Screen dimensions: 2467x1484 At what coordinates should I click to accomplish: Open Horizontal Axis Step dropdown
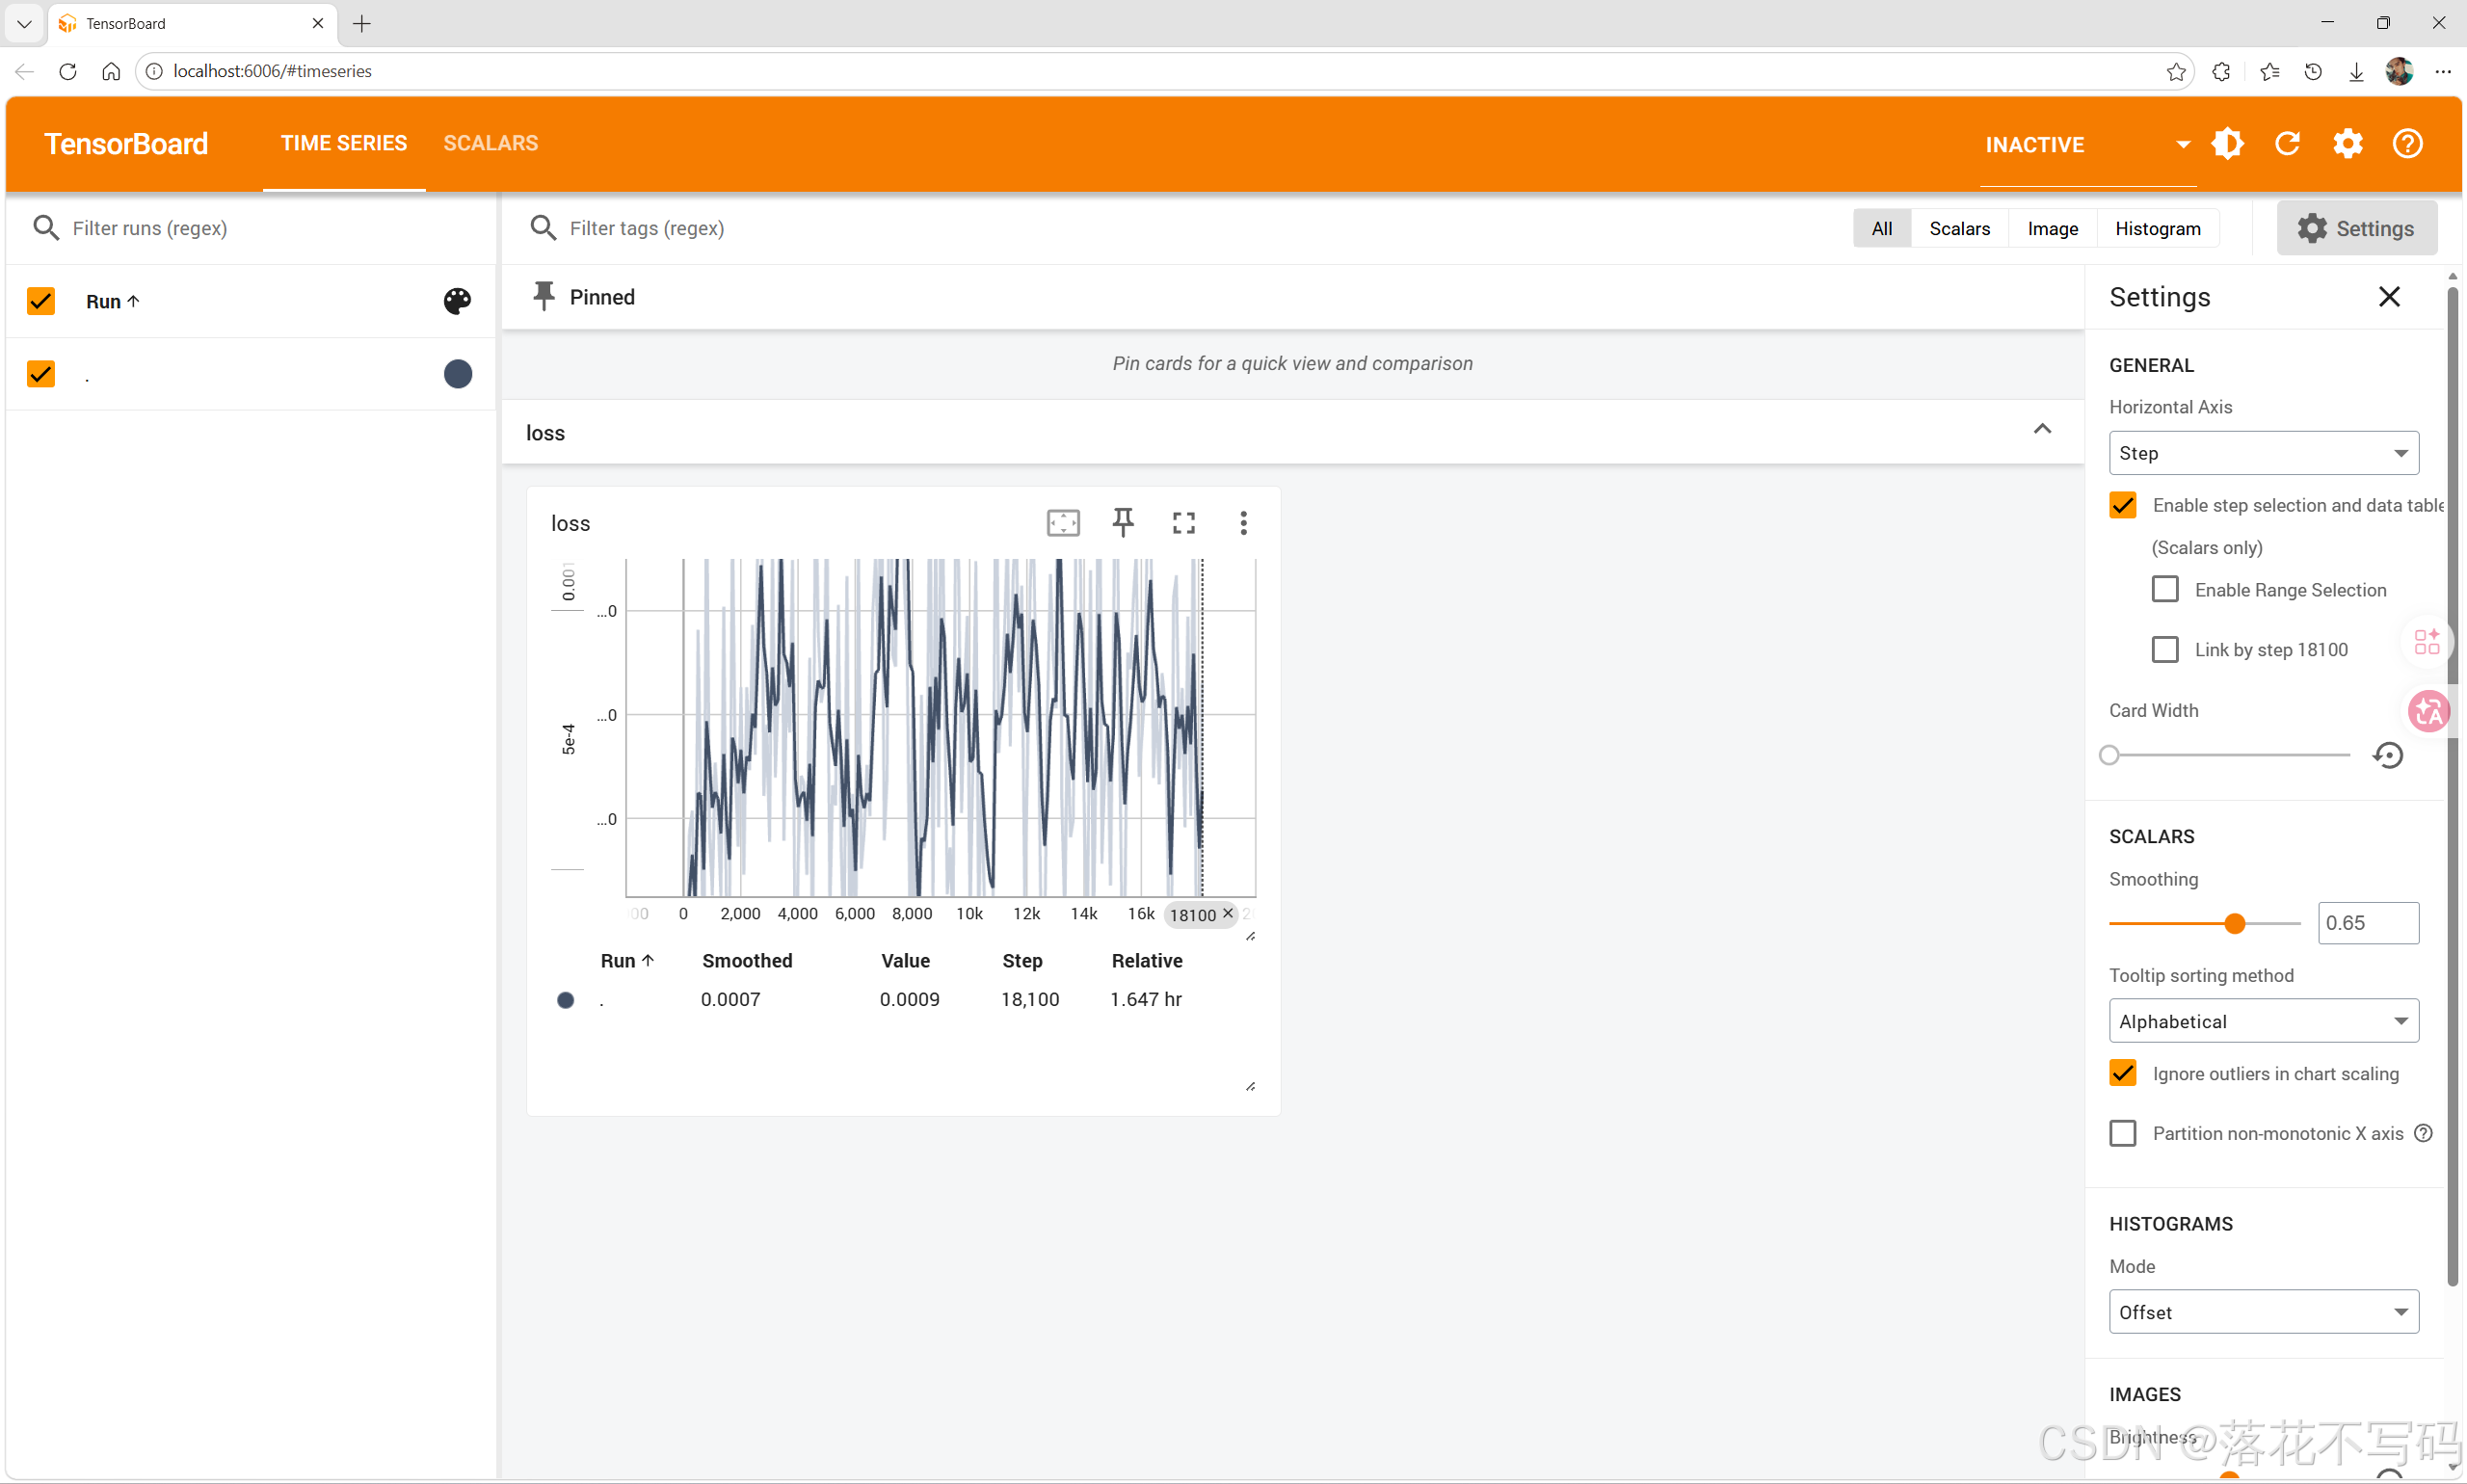(2263, 453)
